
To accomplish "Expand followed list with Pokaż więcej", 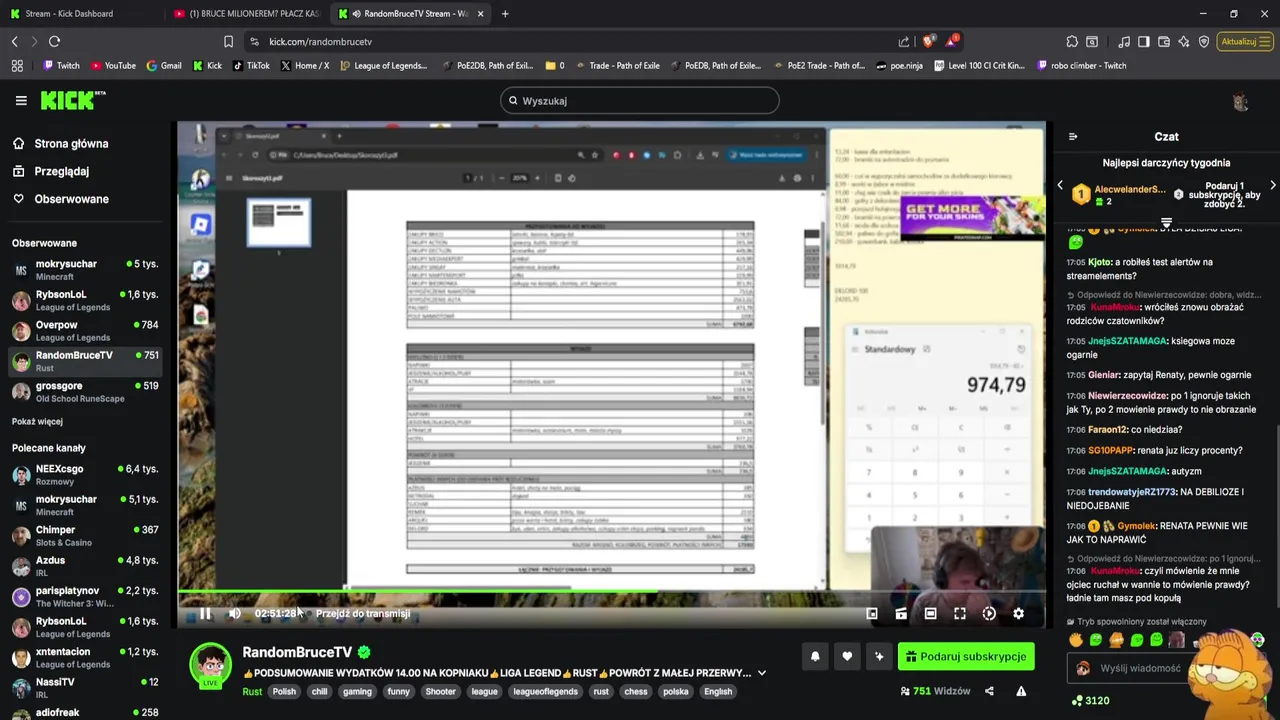I will 37,422.
